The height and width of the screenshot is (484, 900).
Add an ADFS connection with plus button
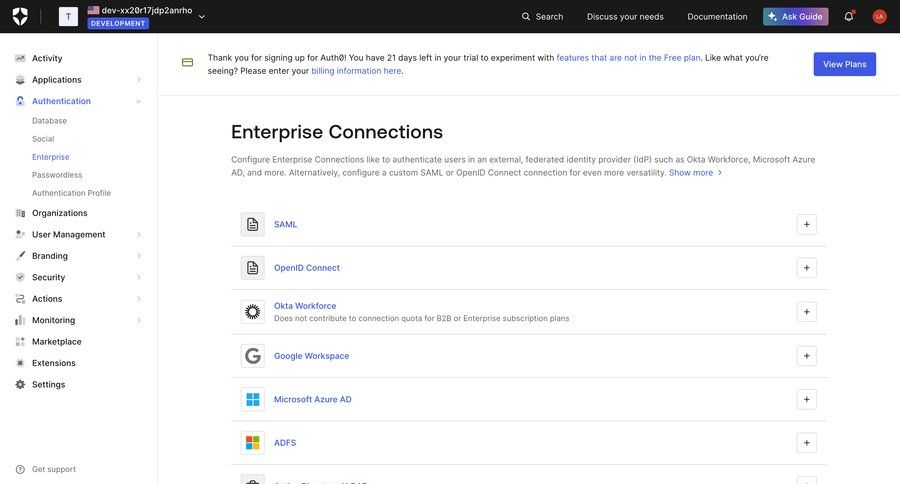pyautogui.click(x=806, y=443)
